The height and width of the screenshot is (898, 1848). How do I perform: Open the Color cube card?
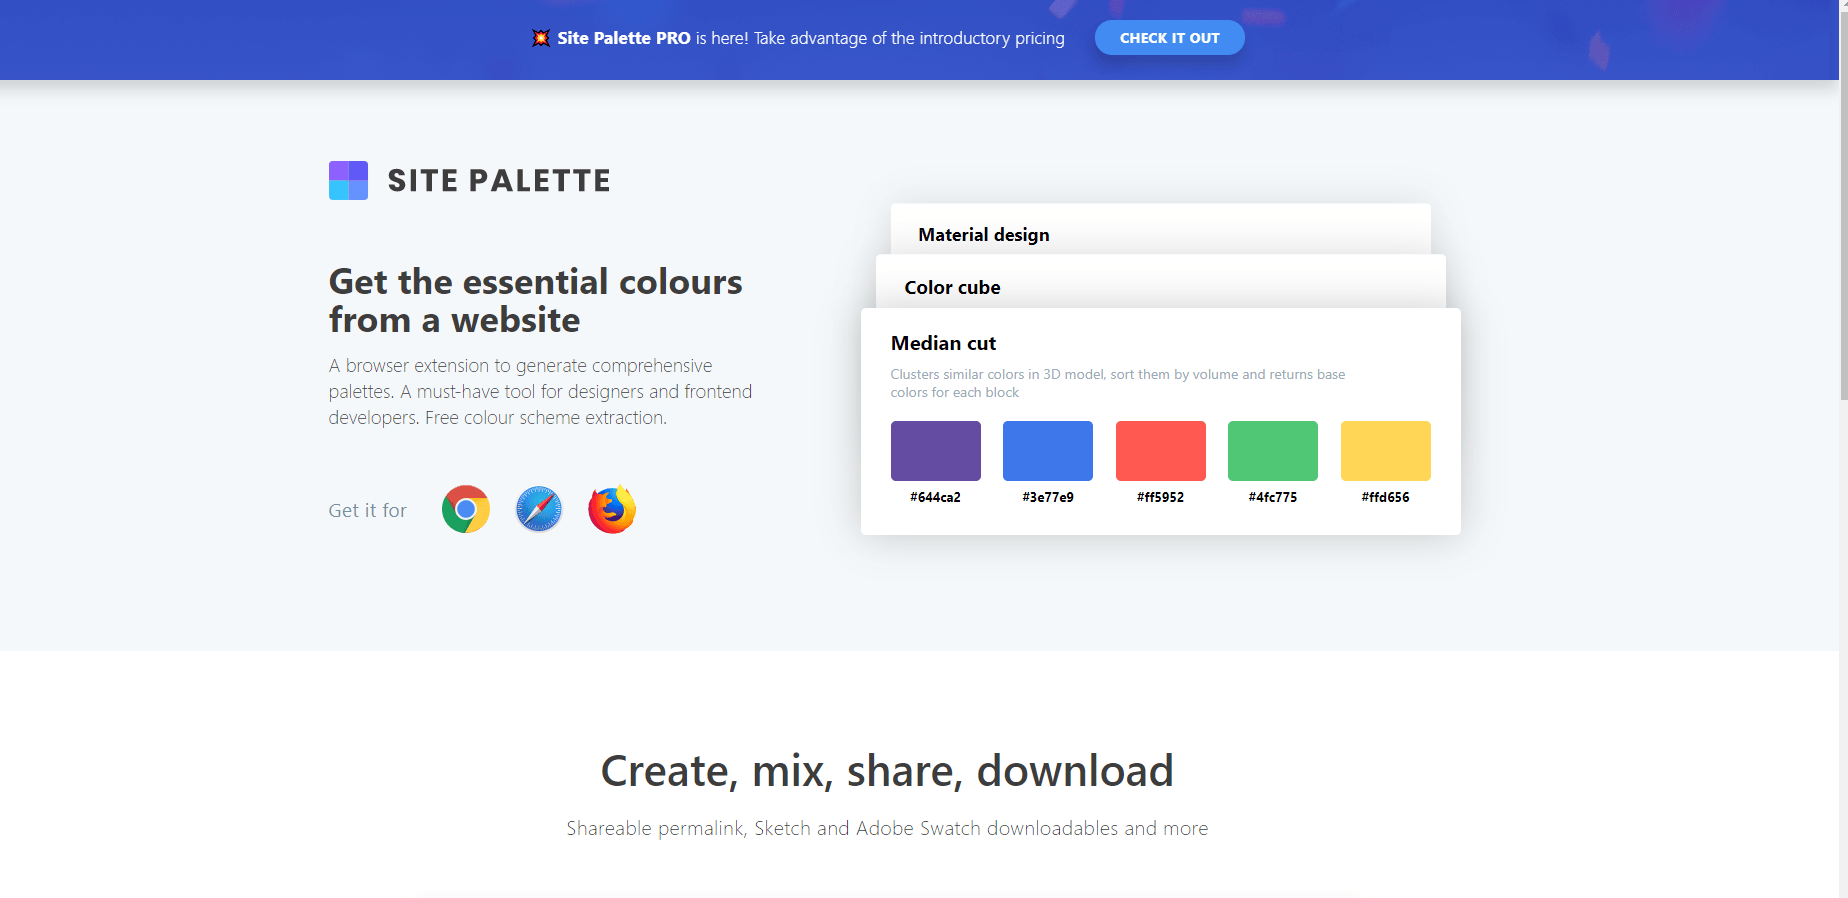point(1160,283)
